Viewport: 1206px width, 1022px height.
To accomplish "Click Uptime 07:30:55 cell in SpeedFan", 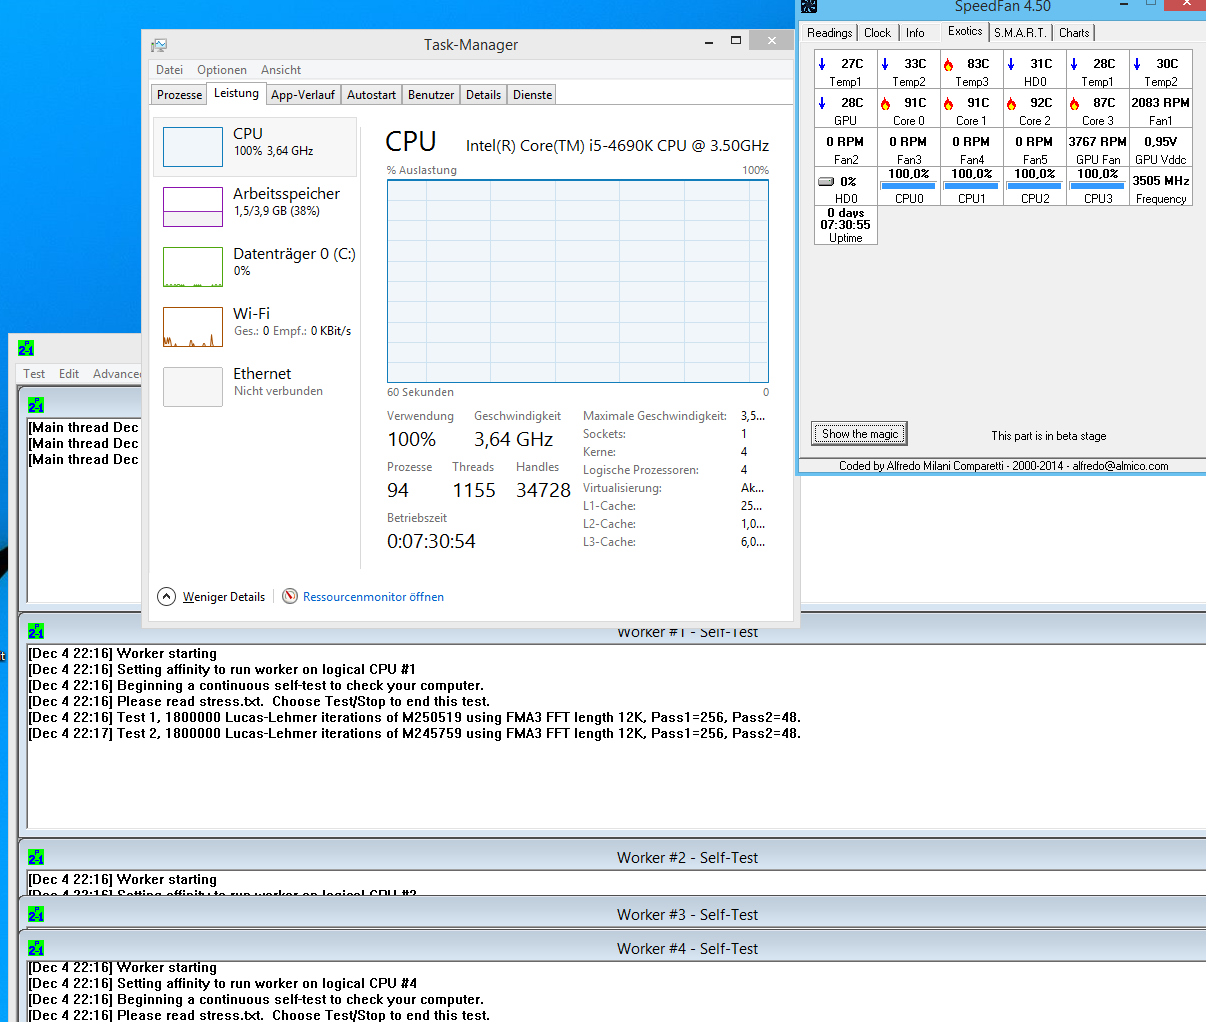I will [845, 225].
